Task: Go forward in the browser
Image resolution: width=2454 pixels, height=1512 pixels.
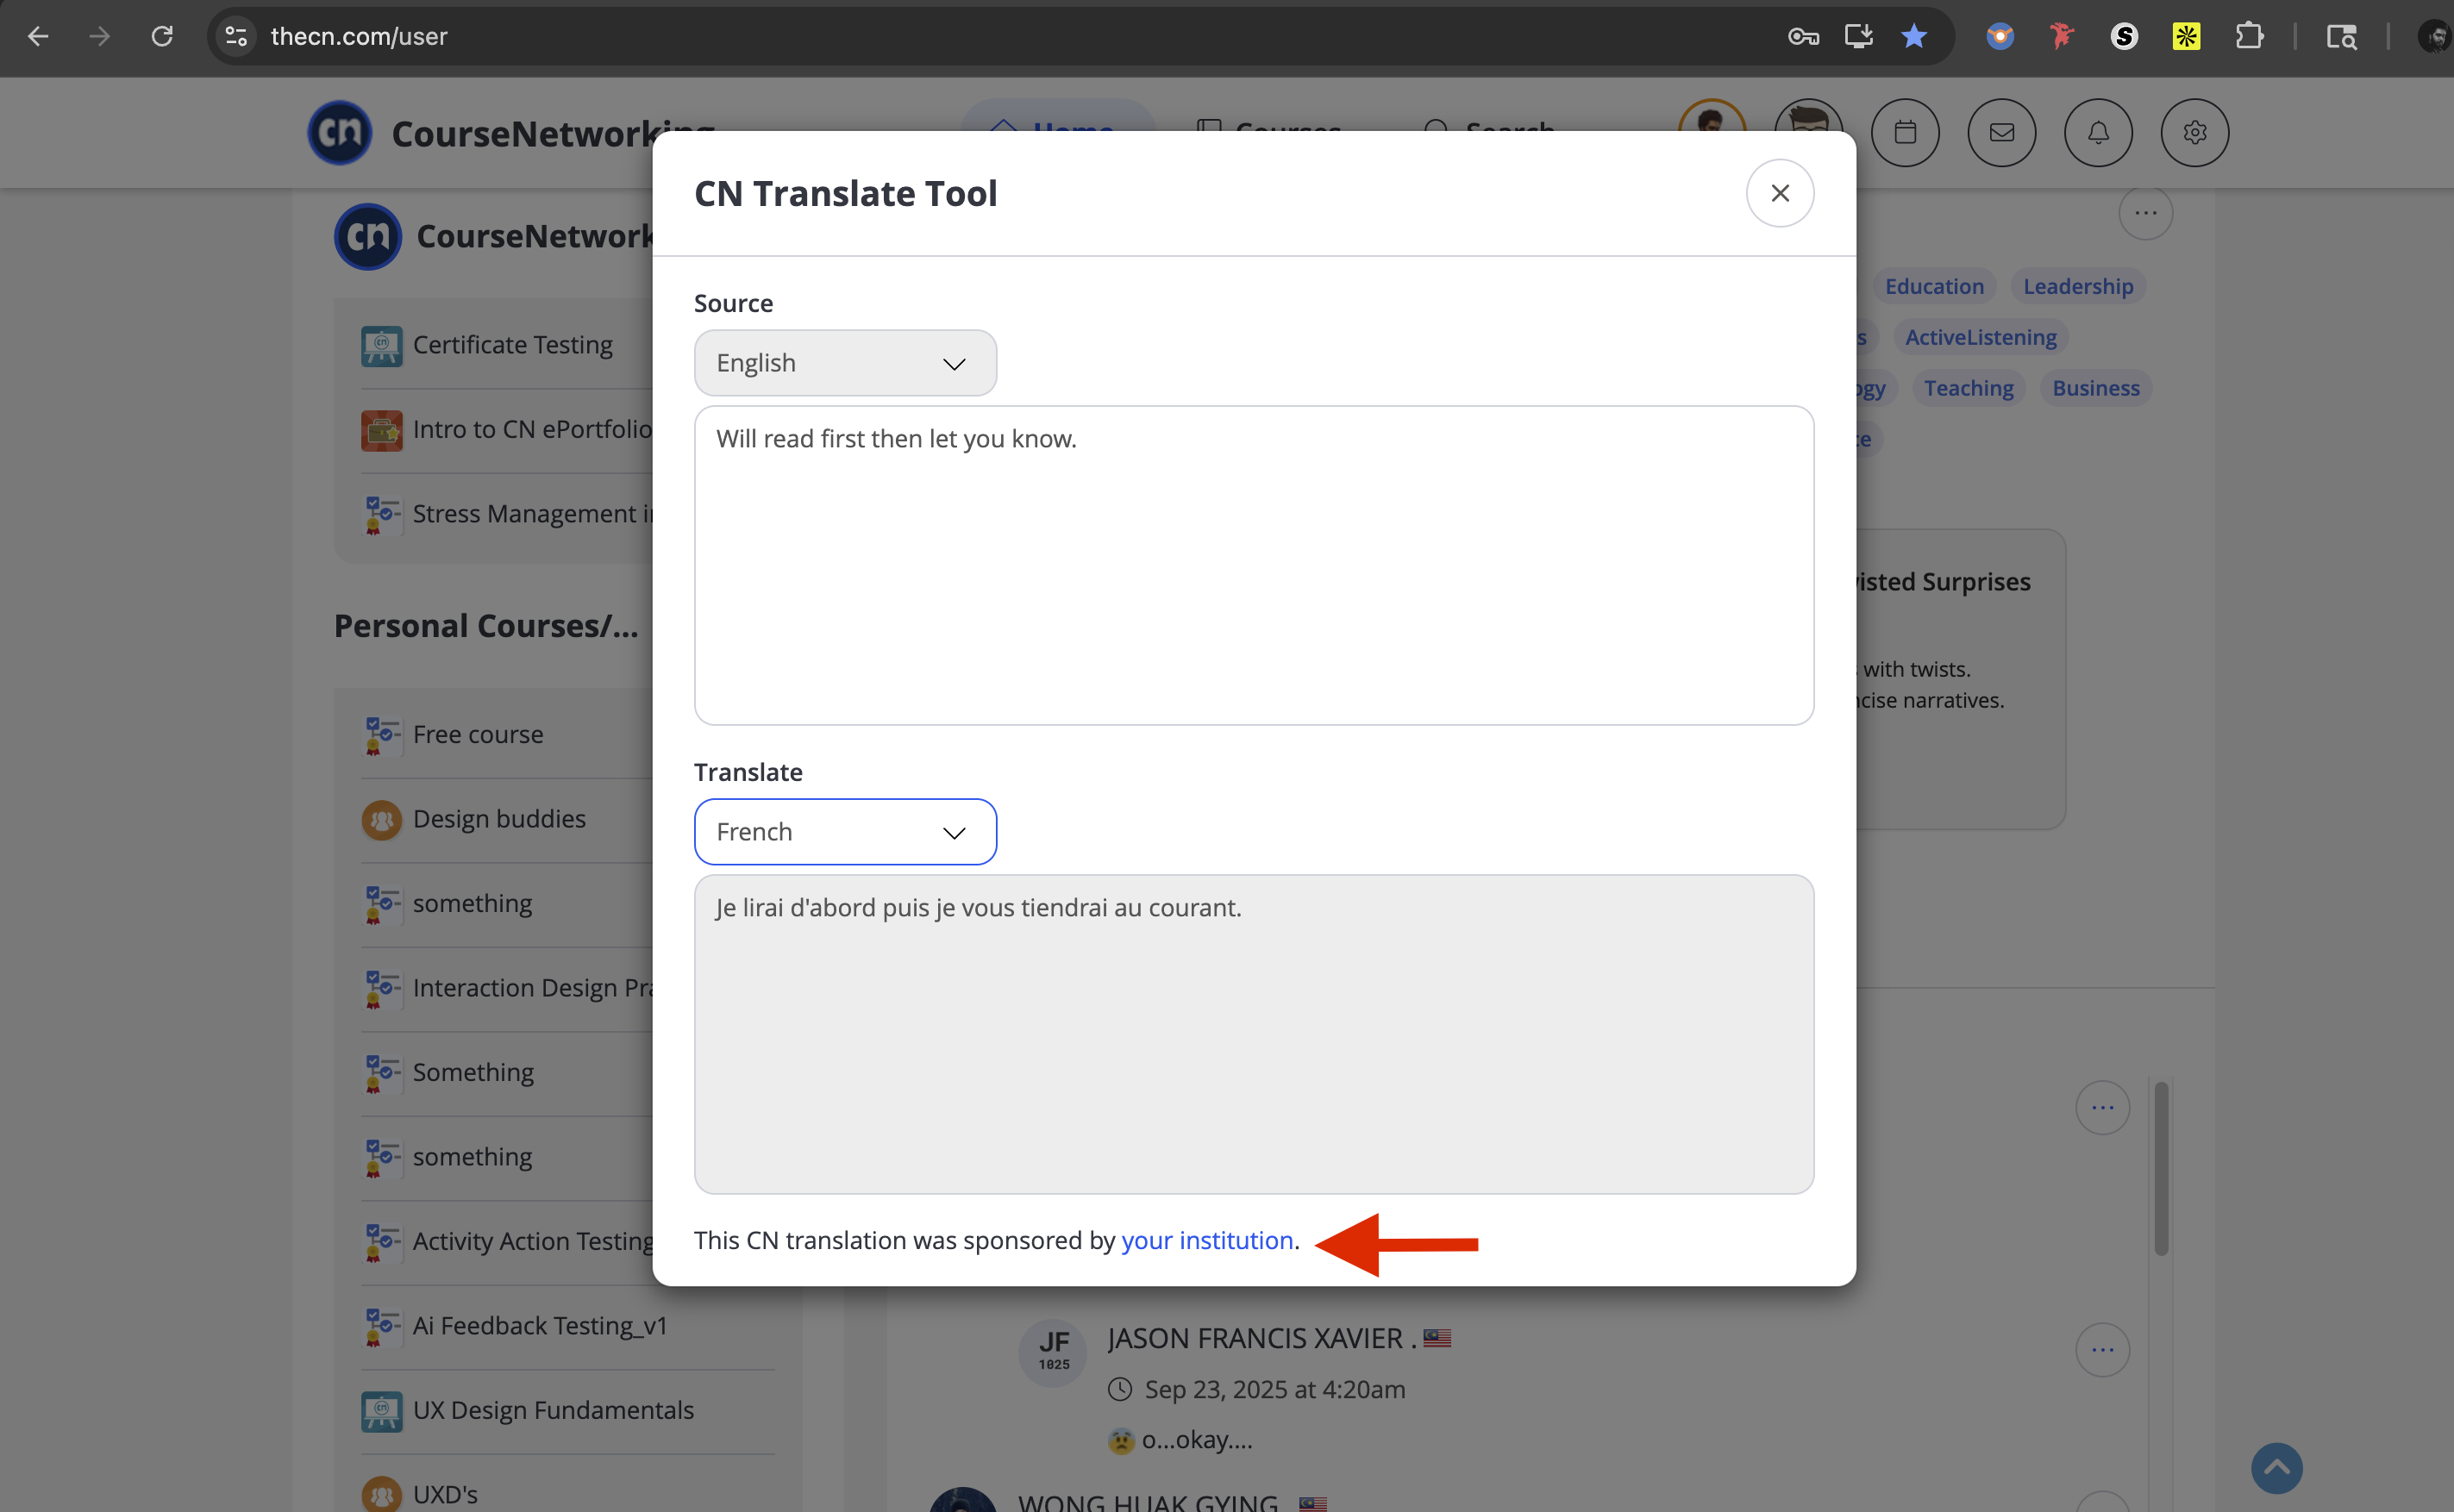Action: 99,37
